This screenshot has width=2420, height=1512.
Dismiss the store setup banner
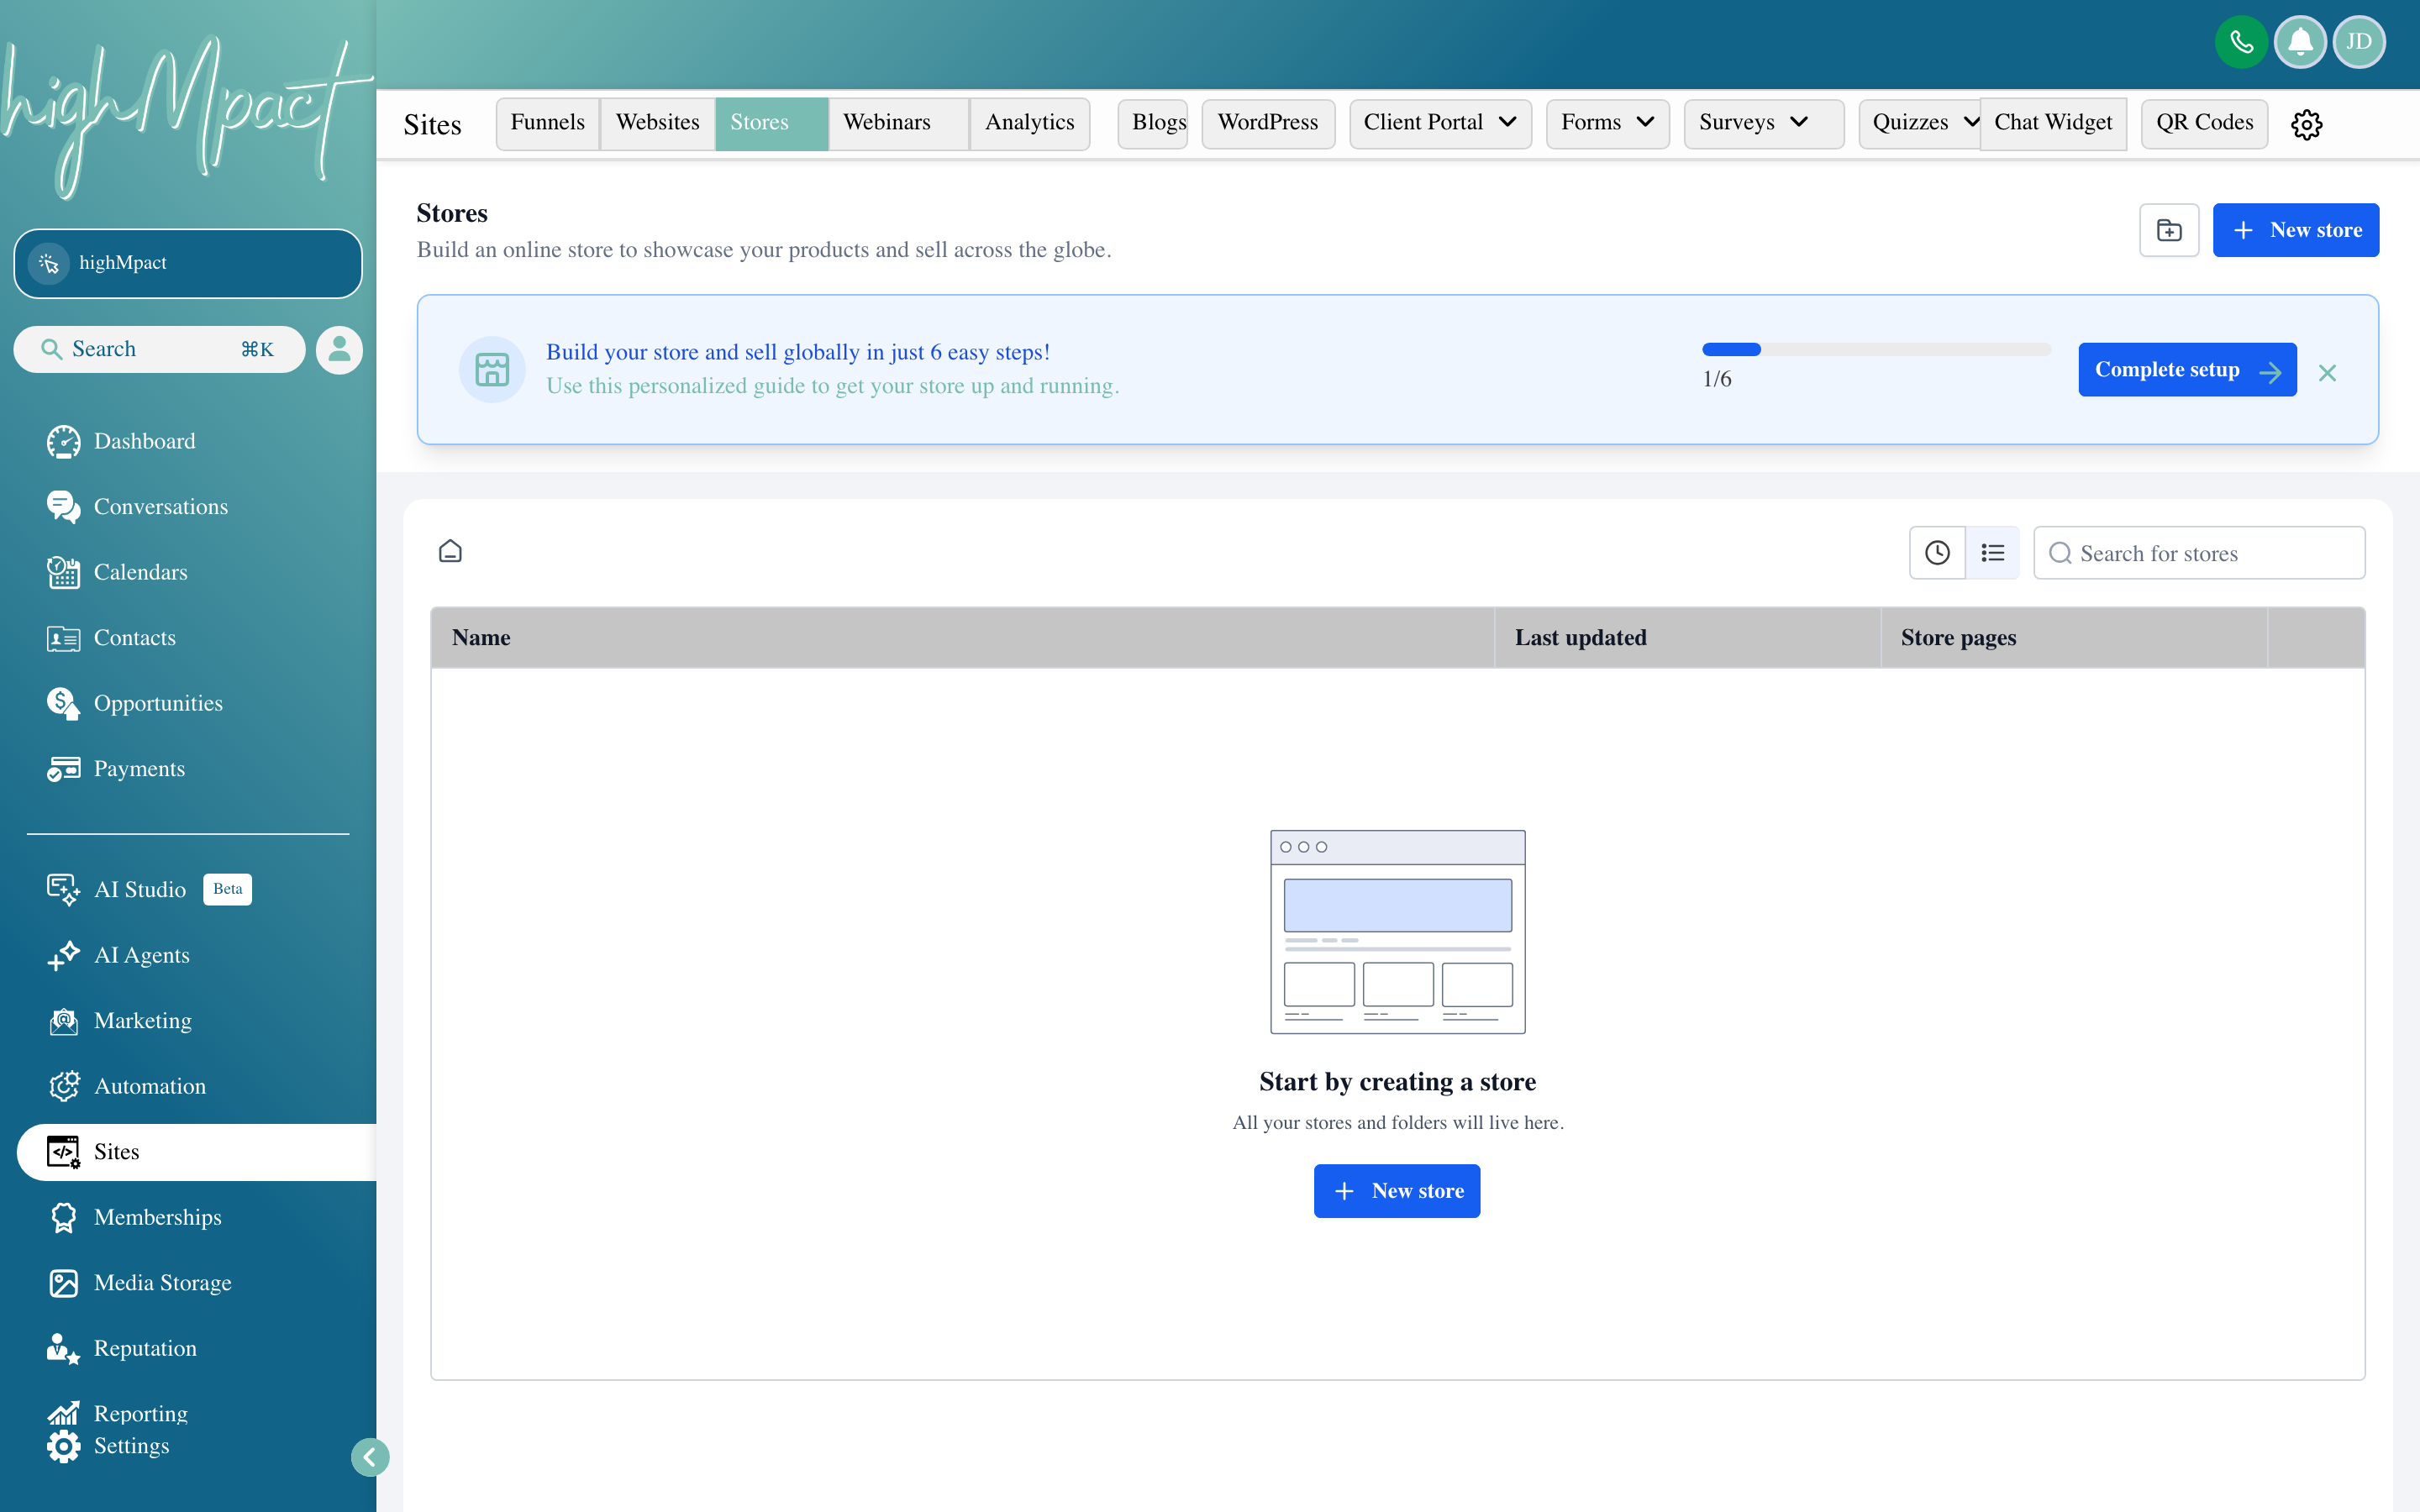point(2327,373)
